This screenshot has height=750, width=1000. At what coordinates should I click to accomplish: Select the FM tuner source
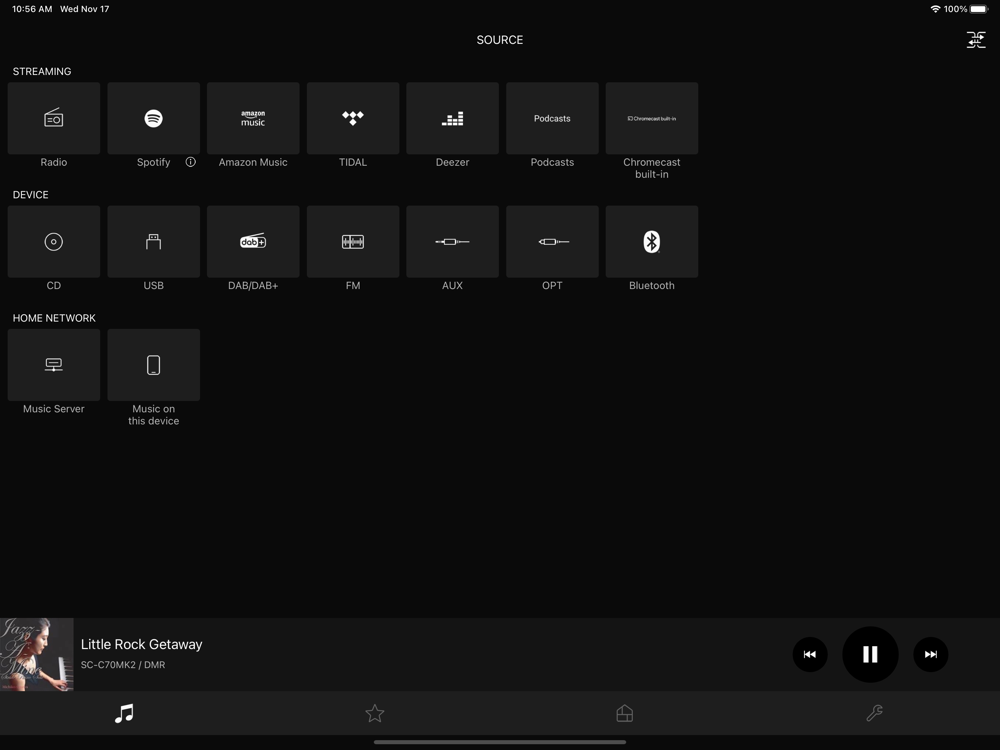[353, 242]
